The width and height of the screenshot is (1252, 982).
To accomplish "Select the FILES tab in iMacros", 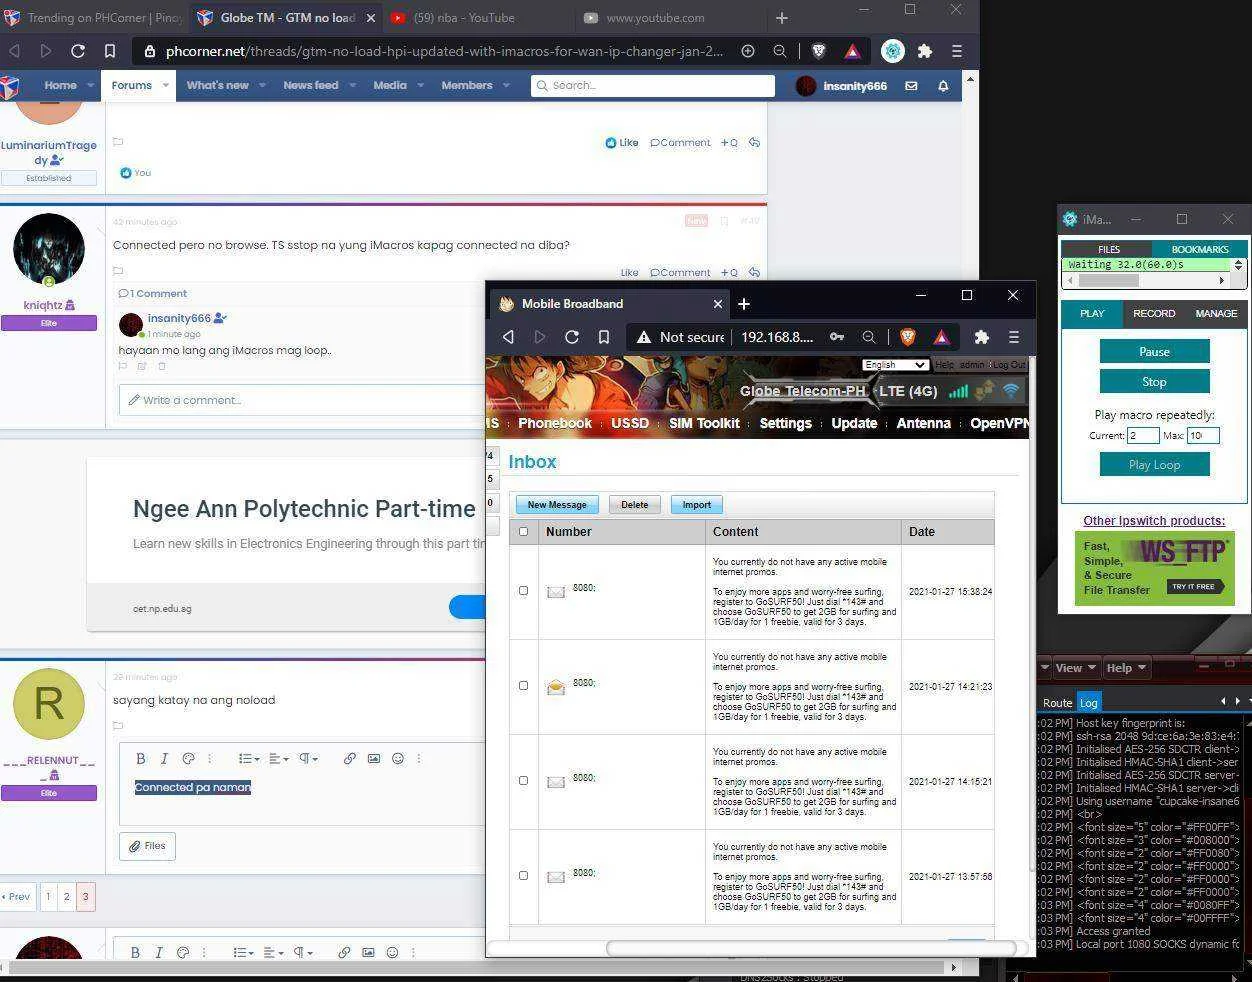I will click(x=1108, y=249).
